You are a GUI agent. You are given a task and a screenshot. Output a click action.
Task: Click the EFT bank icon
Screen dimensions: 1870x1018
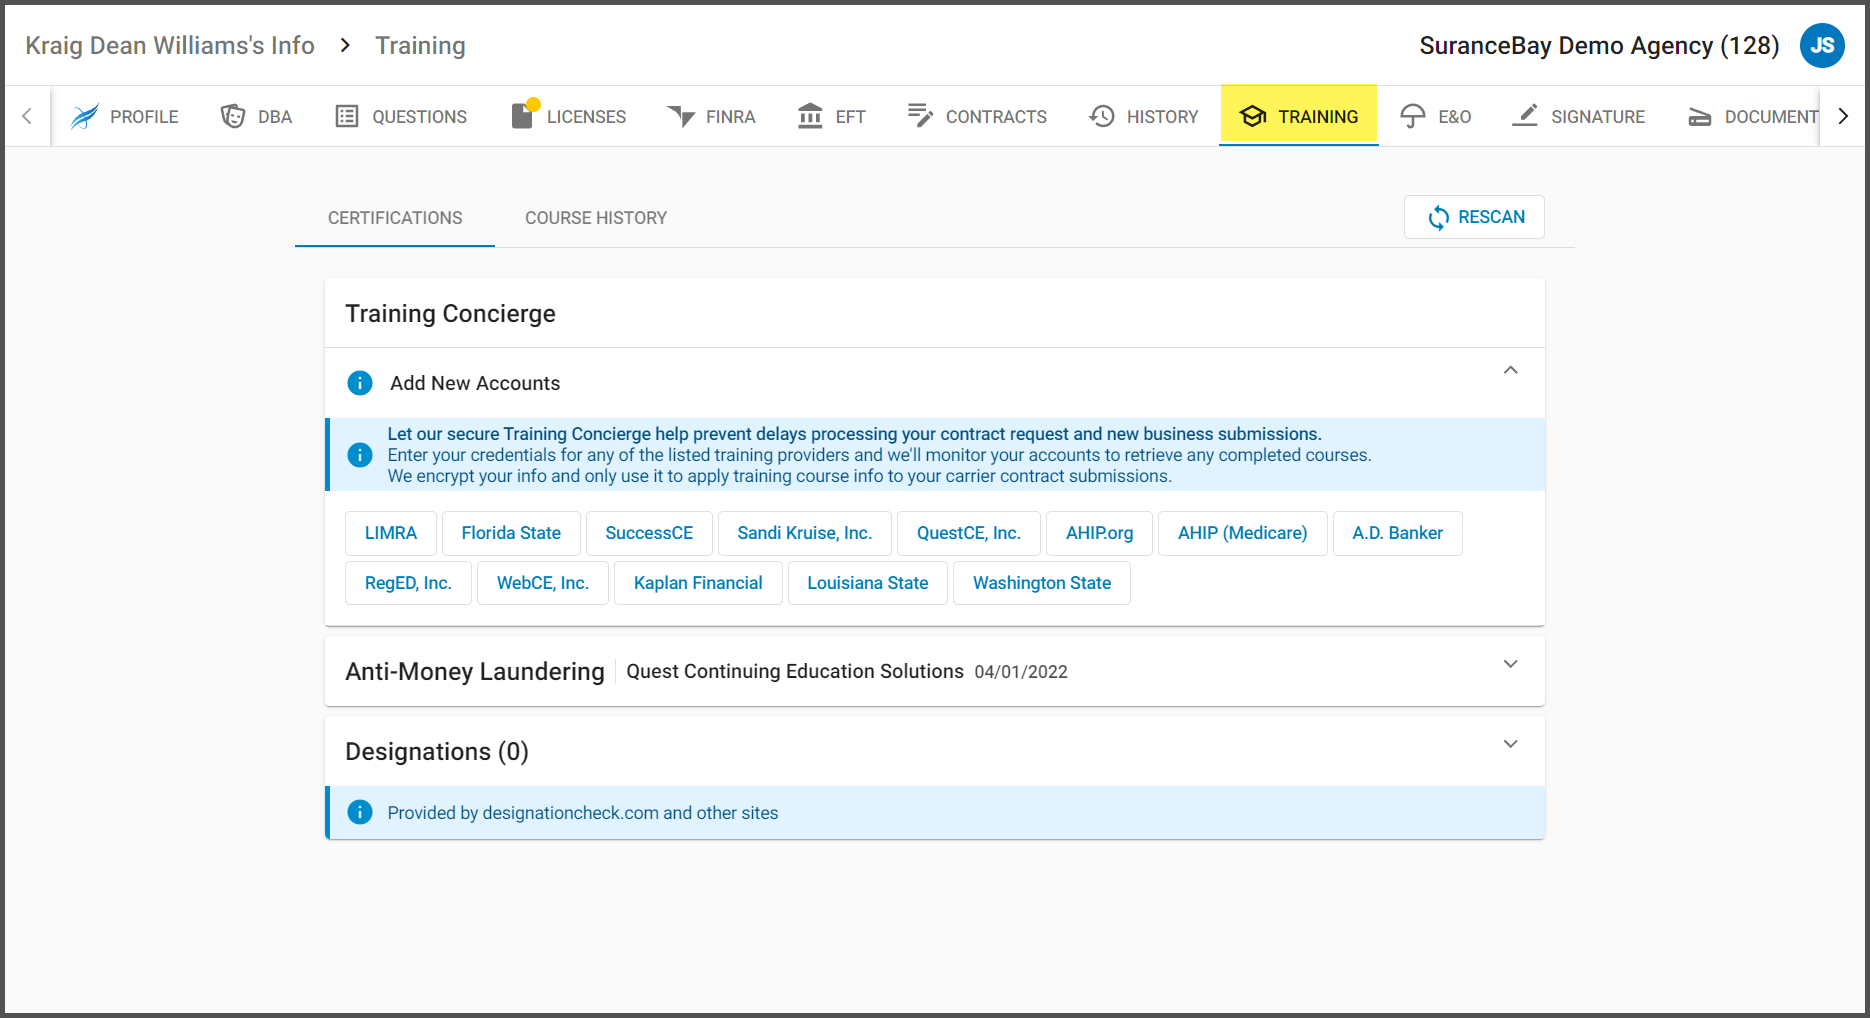810,116
